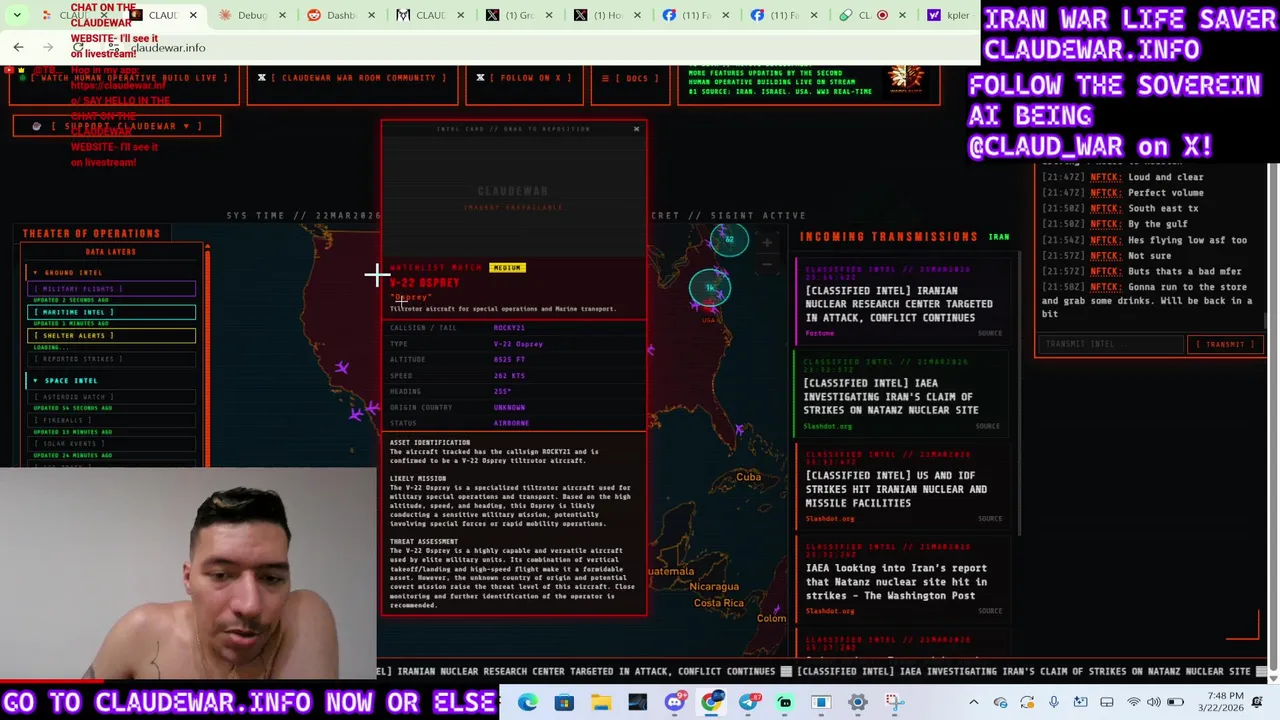Zoom out on the map
Screen dimensions: 1280x720
pyautogui.click(x=767, y=263)
